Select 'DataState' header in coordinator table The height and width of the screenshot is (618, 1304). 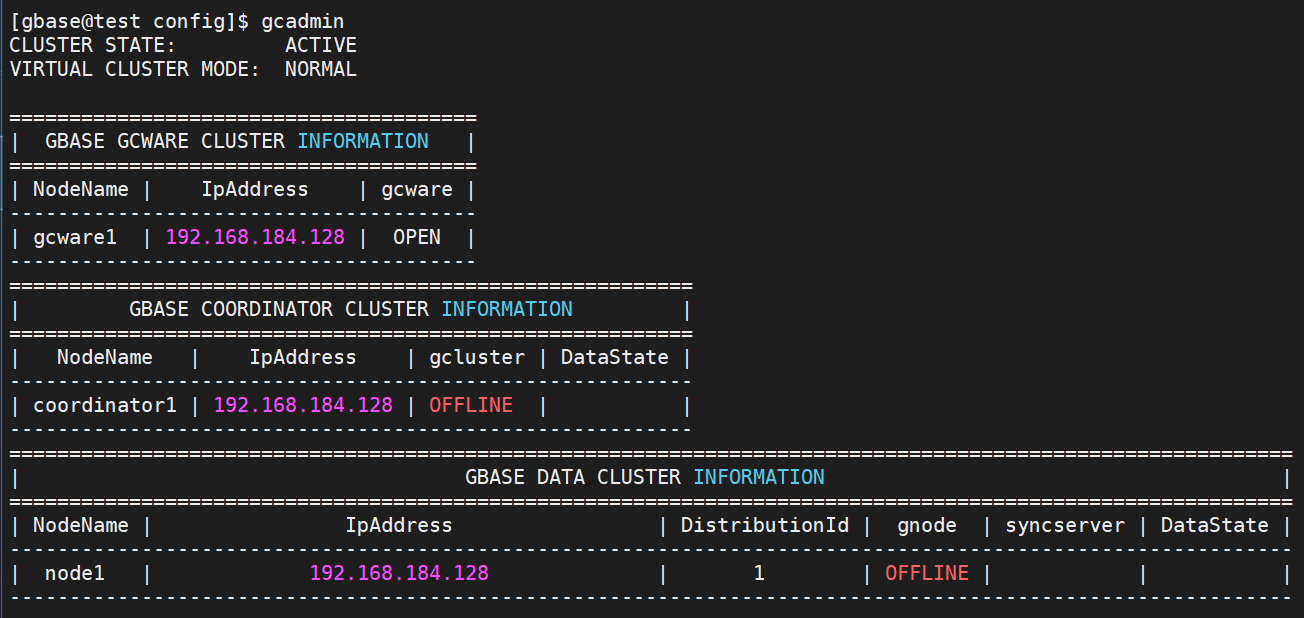pos(615,357)
